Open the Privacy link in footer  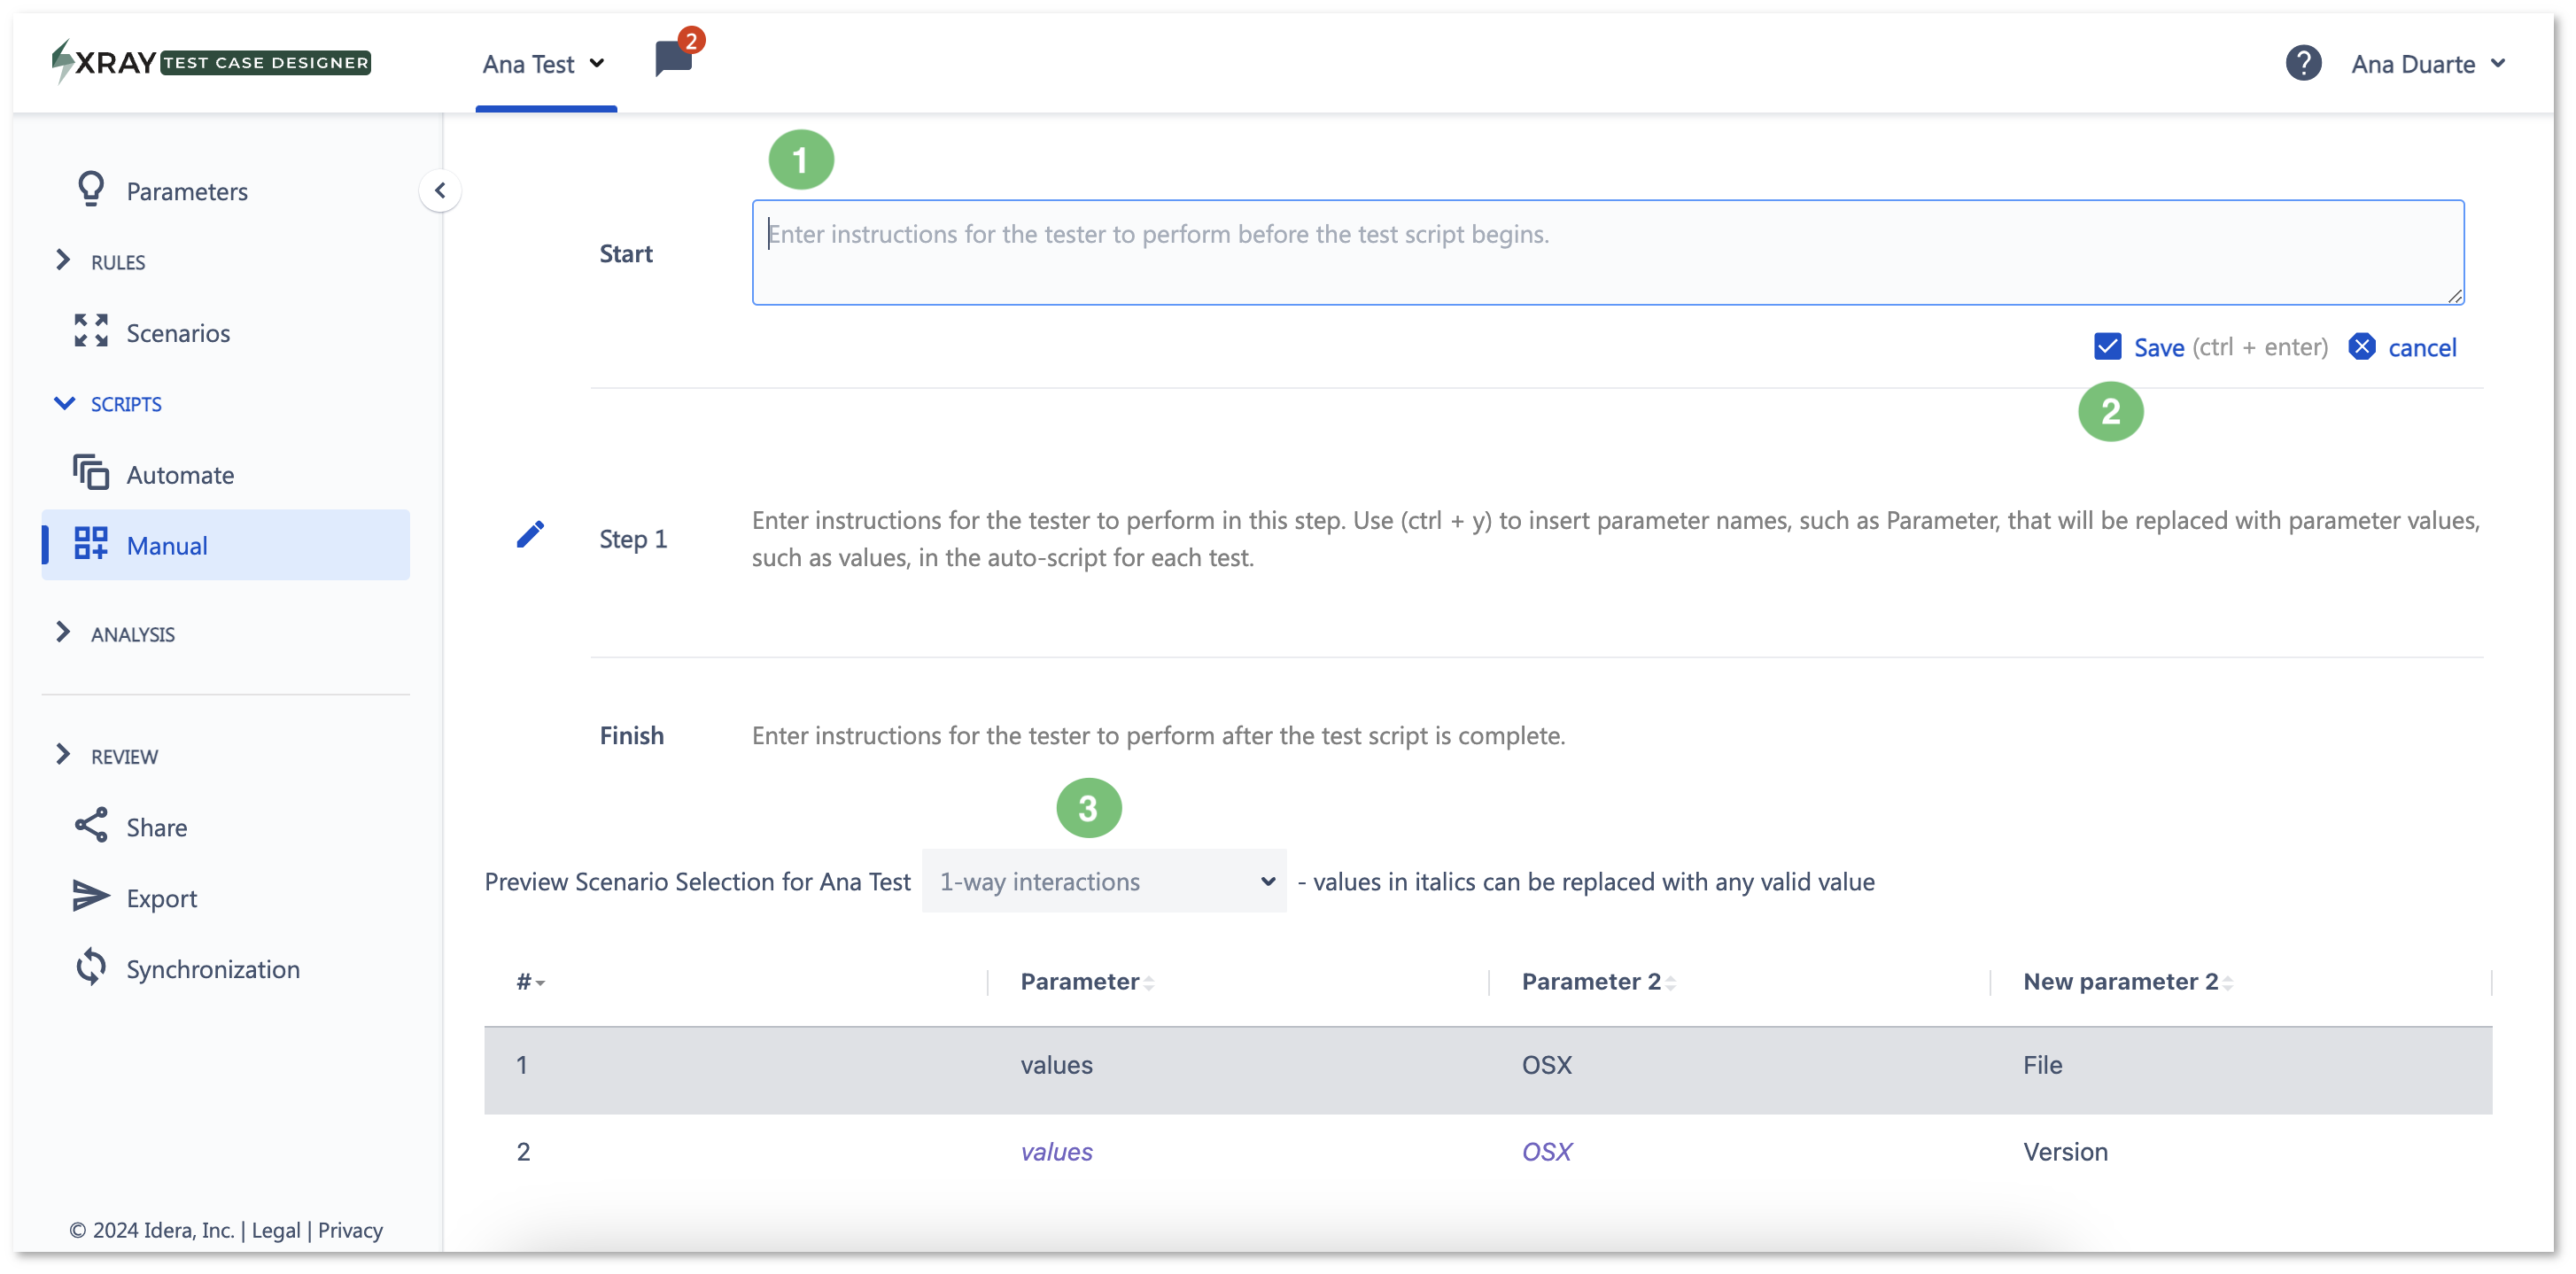click(350, 1230)
